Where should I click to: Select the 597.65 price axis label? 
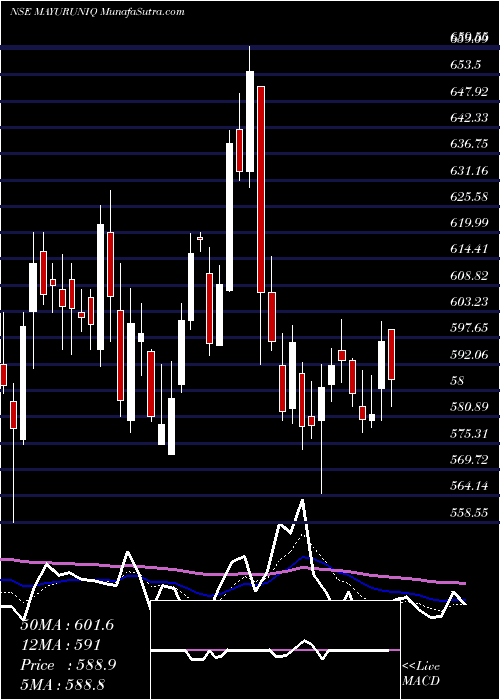[470, 328]
